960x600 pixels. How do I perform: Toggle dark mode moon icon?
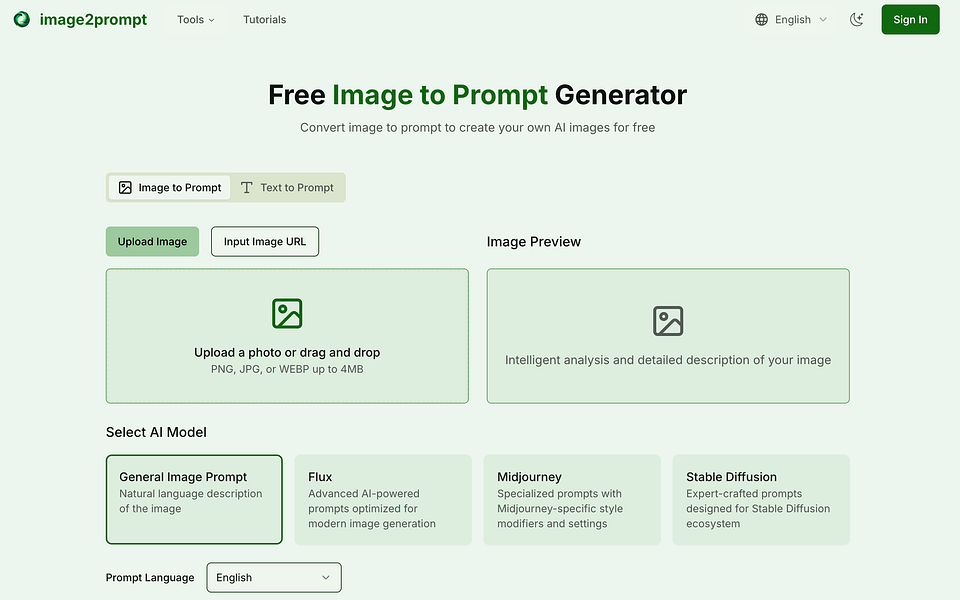pyautogui.click(x=857, y=20)
